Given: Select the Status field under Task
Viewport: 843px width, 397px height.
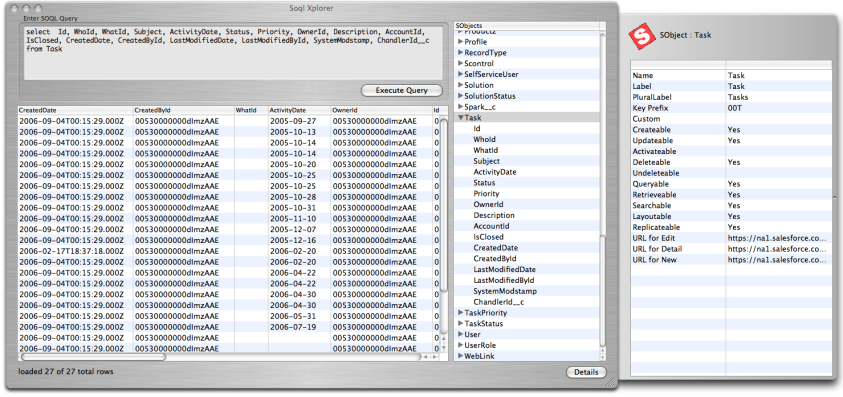Looking at the screenshot, I should (484, 183).
